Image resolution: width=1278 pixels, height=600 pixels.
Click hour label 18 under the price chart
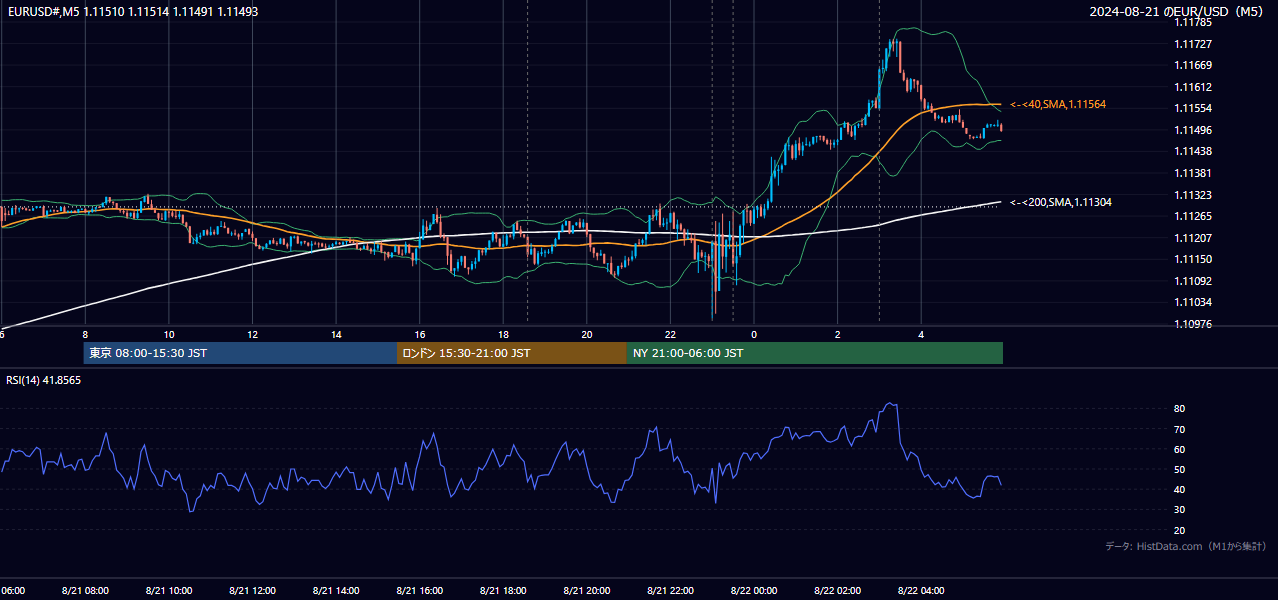tap(503, 334)
